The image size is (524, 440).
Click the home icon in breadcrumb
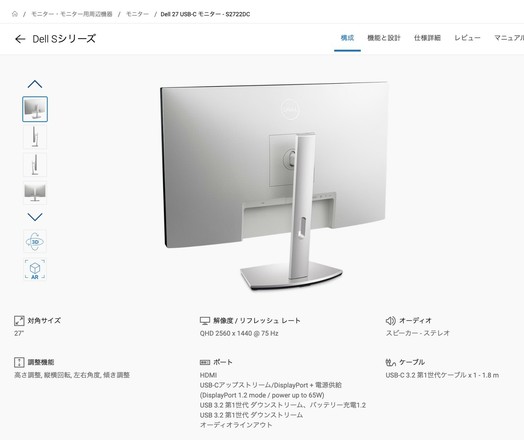click(15, 14)
